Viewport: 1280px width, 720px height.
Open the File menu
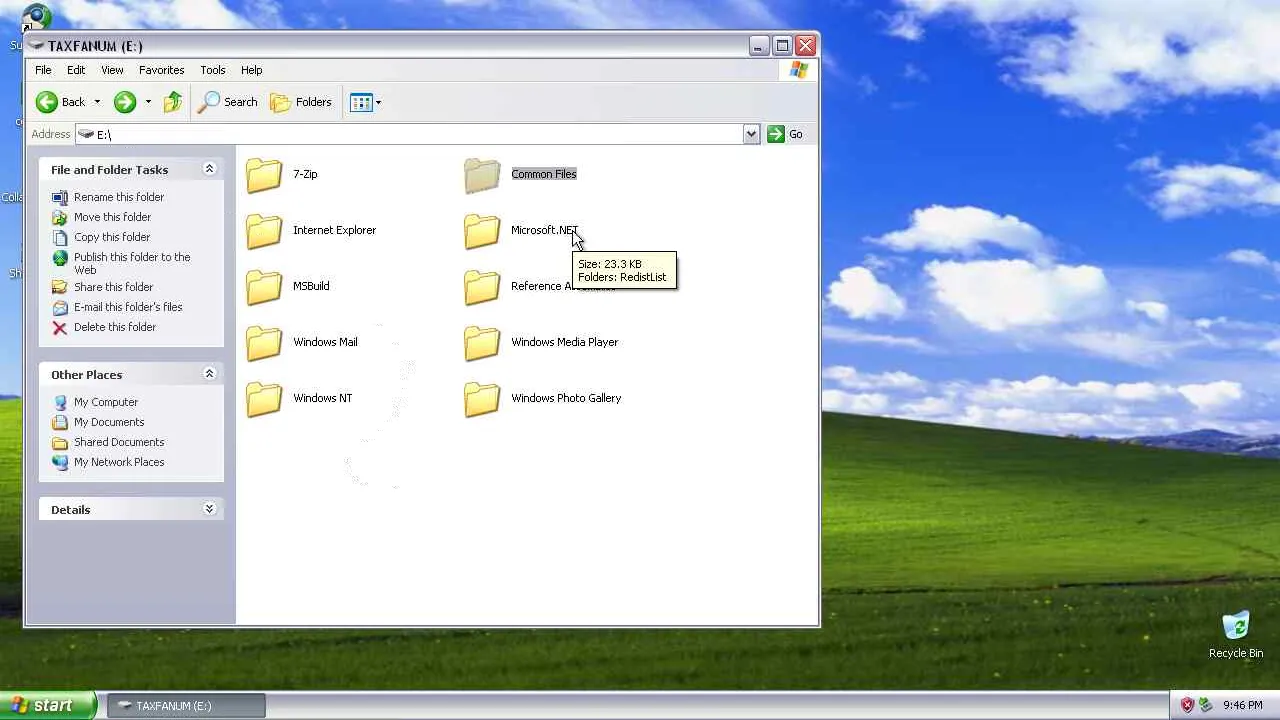click(x=43, y=70)
